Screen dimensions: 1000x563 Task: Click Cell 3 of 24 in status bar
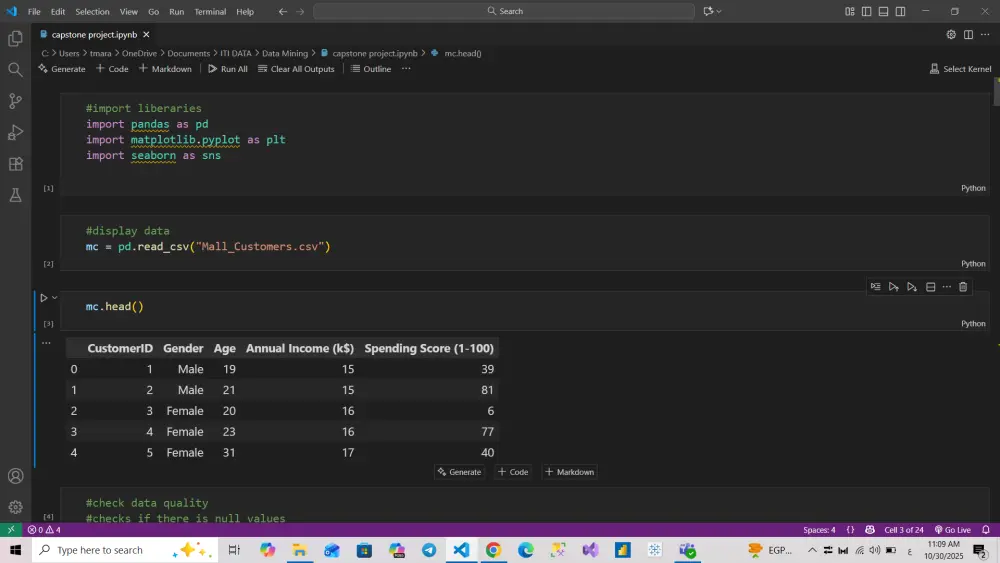click(904, 530)
